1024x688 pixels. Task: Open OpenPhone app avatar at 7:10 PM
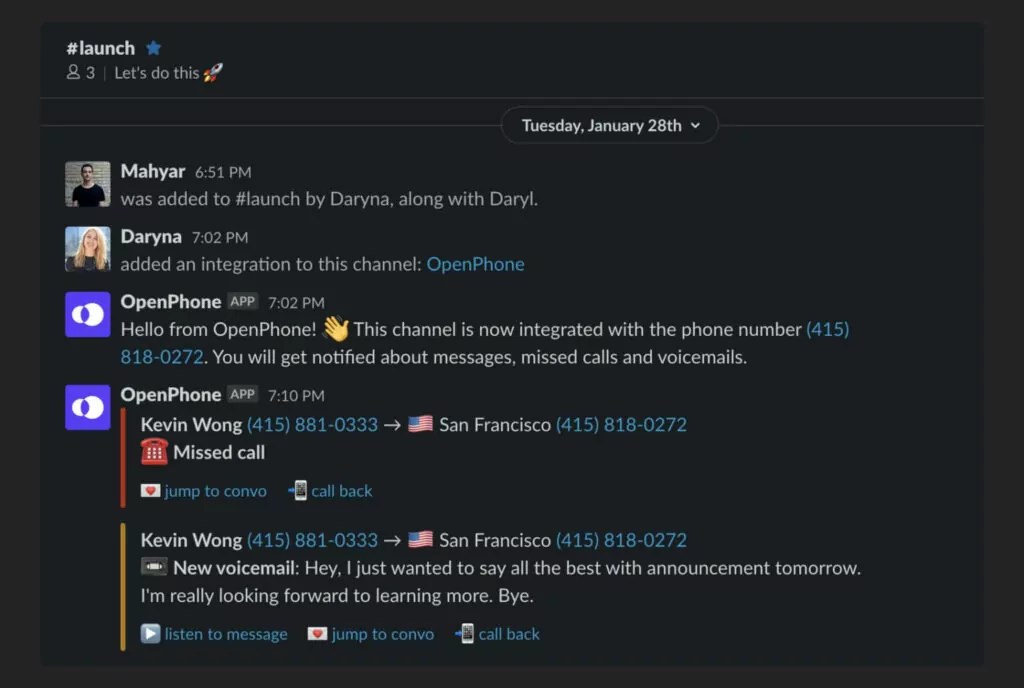click(x=88, y=407)
